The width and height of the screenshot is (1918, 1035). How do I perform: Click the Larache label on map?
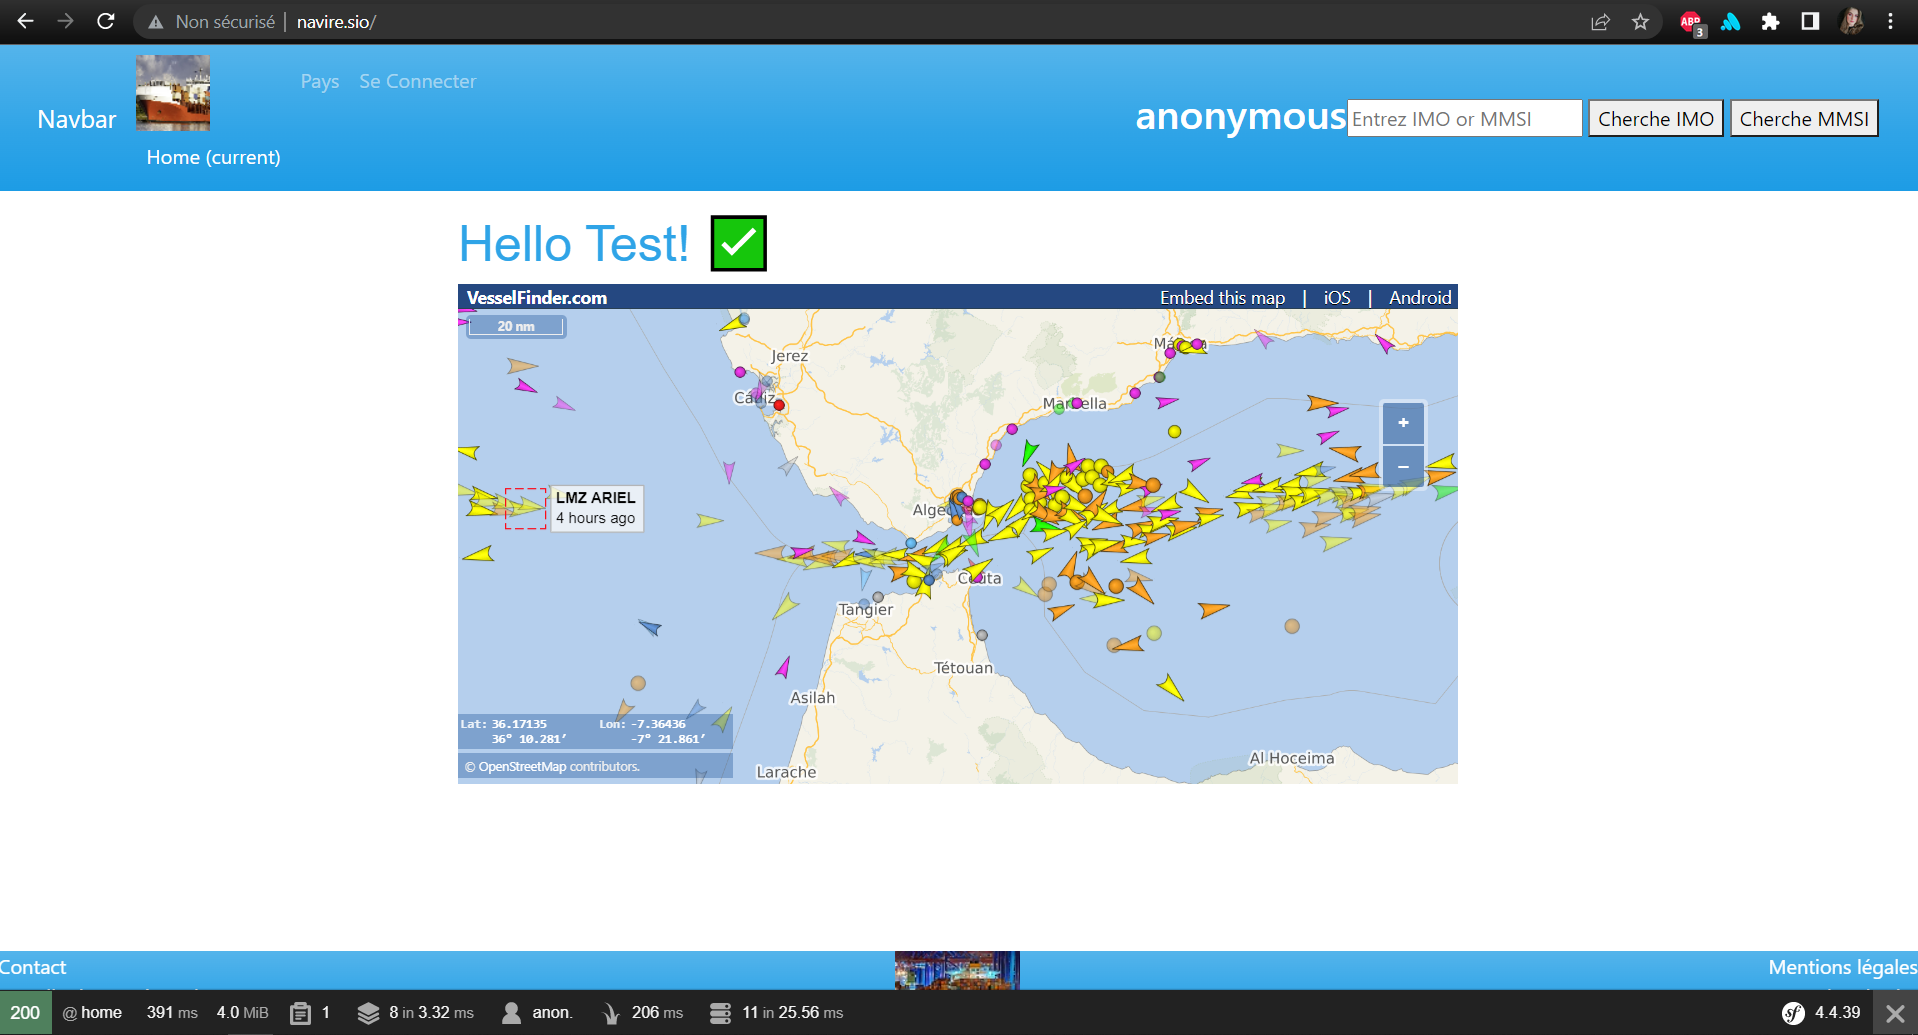tap(786, 772)
